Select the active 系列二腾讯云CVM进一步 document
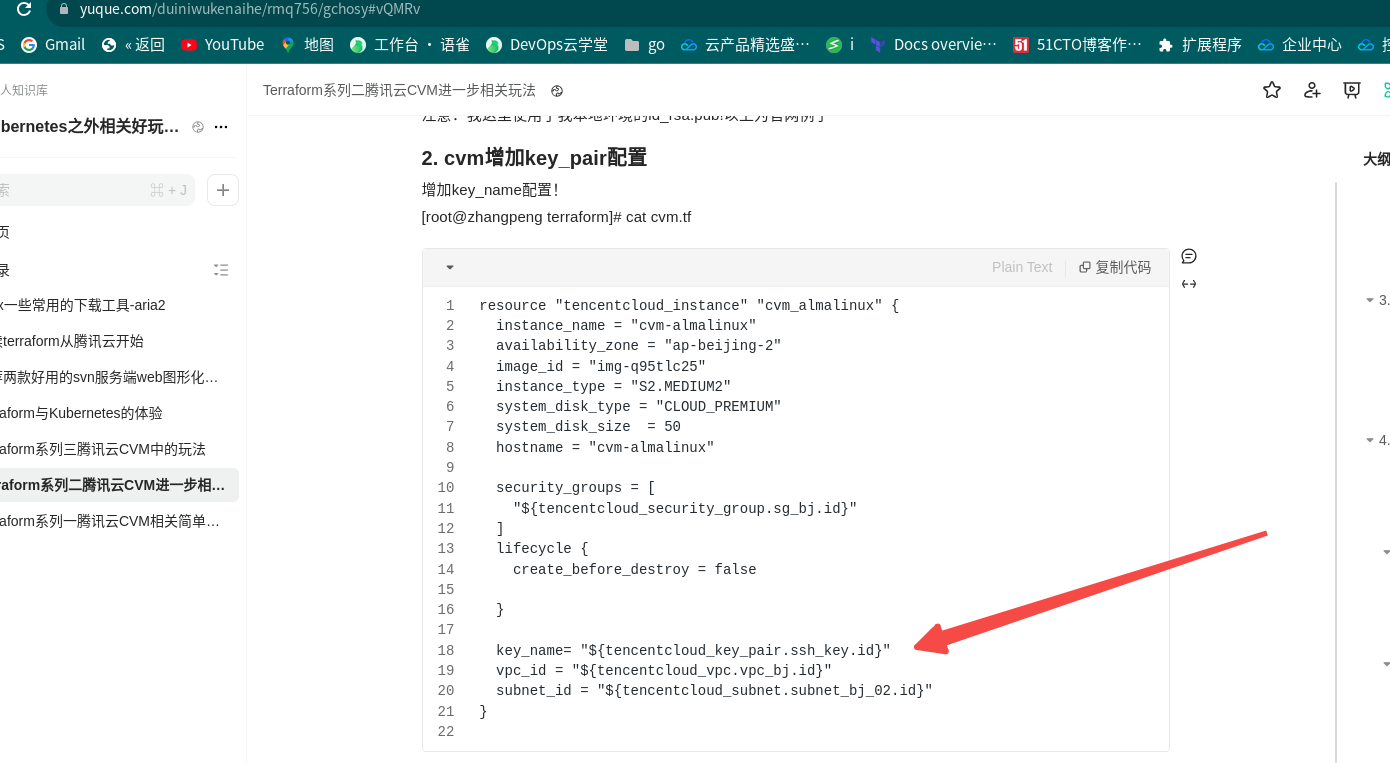Viewport: 1390px width, 763px height. tap(119, 485)
